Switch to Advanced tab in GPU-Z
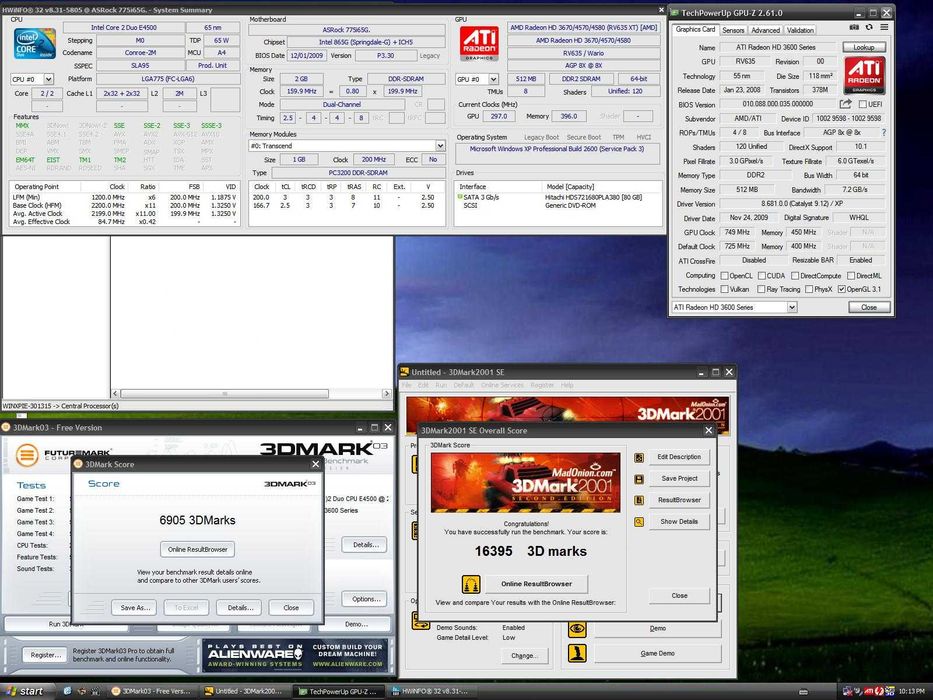 click(x=765, y=30)
